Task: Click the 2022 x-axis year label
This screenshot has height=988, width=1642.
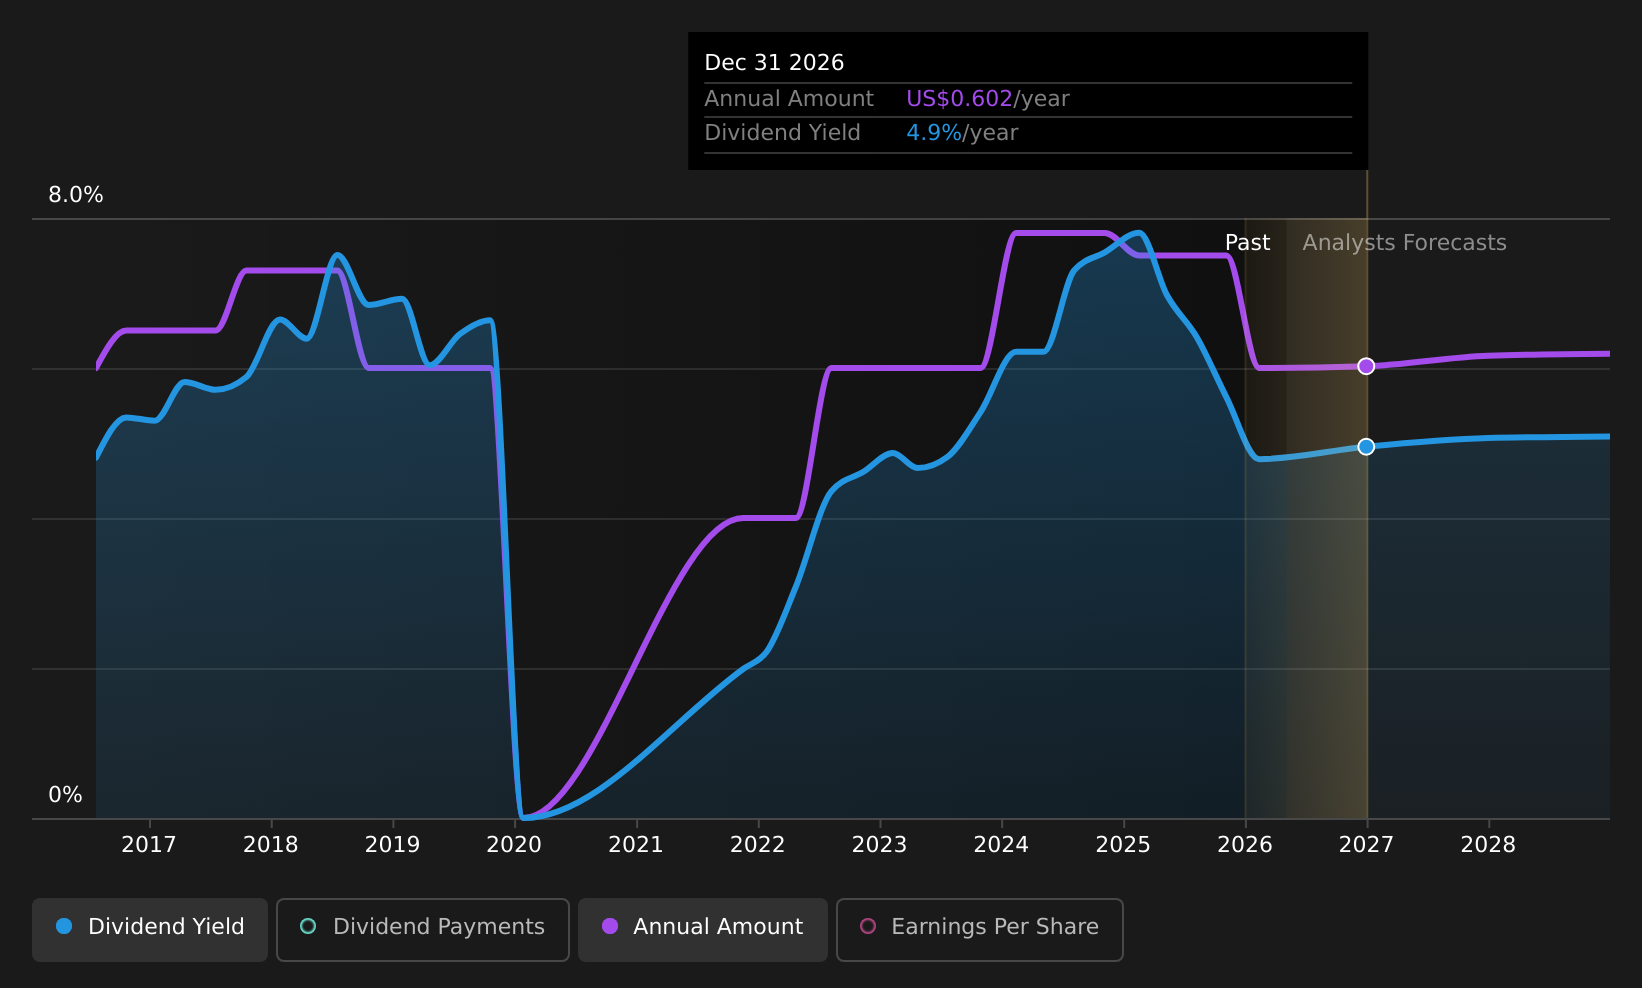Action: (x=758, y=845)
